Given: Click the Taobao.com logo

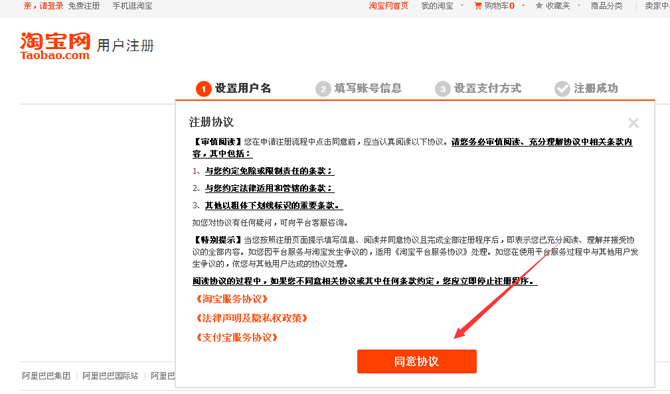Looking at the screenshot, I should click(x=55, y=46).
